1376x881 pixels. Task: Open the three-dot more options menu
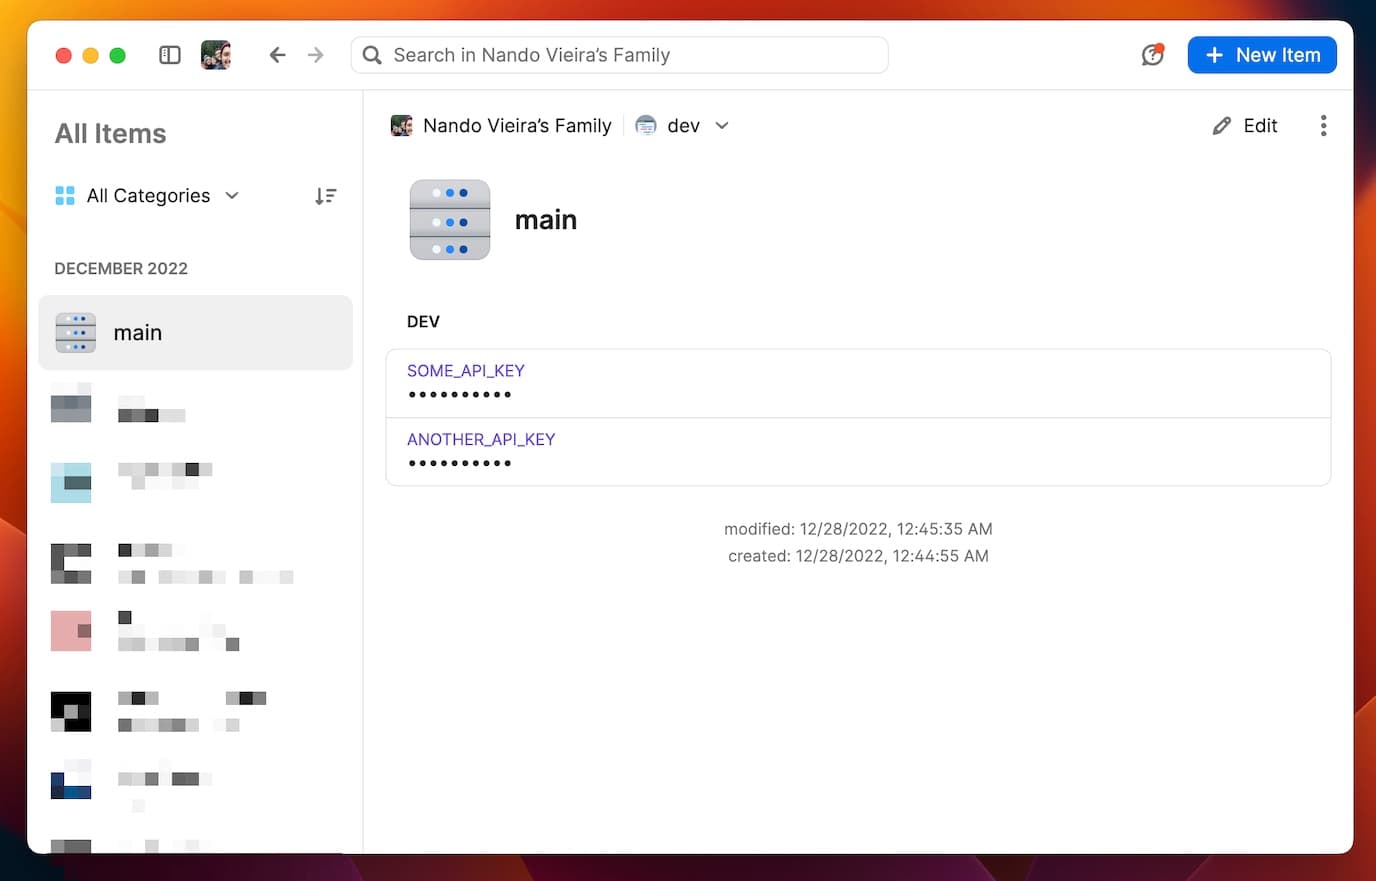tap(1323, 126)
